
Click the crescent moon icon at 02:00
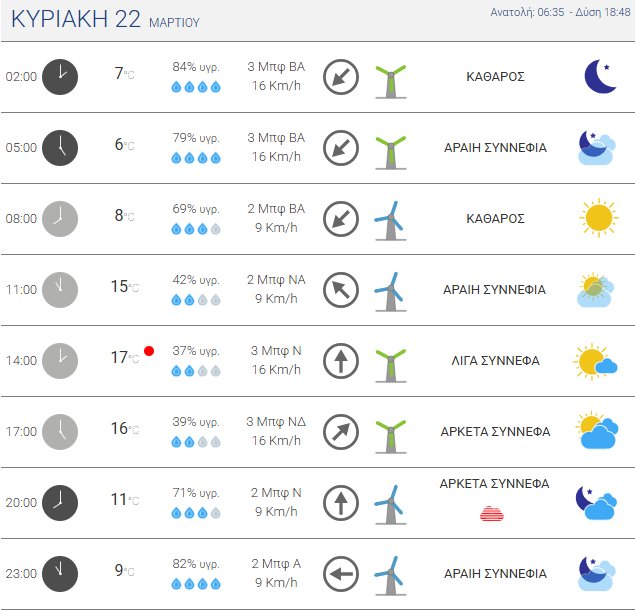tap(599, 76)
